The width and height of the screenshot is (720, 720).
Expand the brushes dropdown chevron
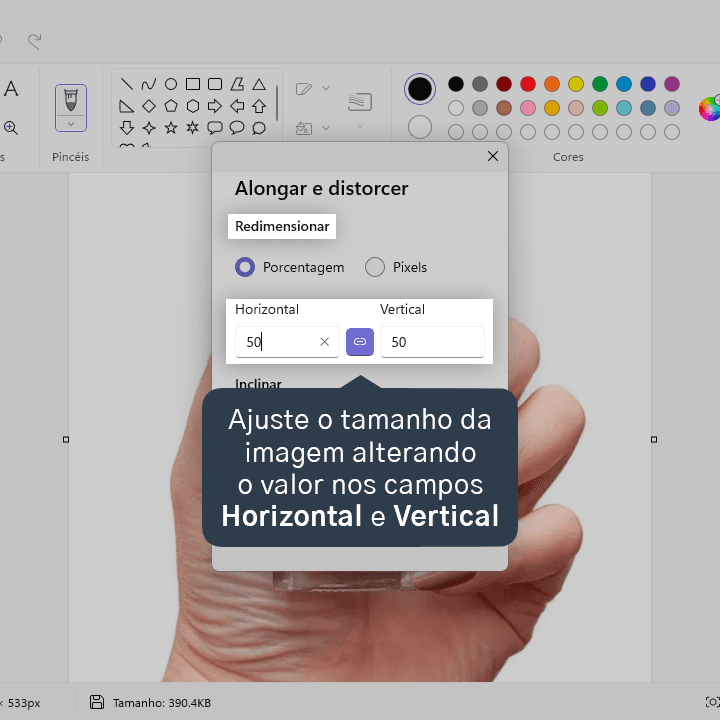point(71,124)
